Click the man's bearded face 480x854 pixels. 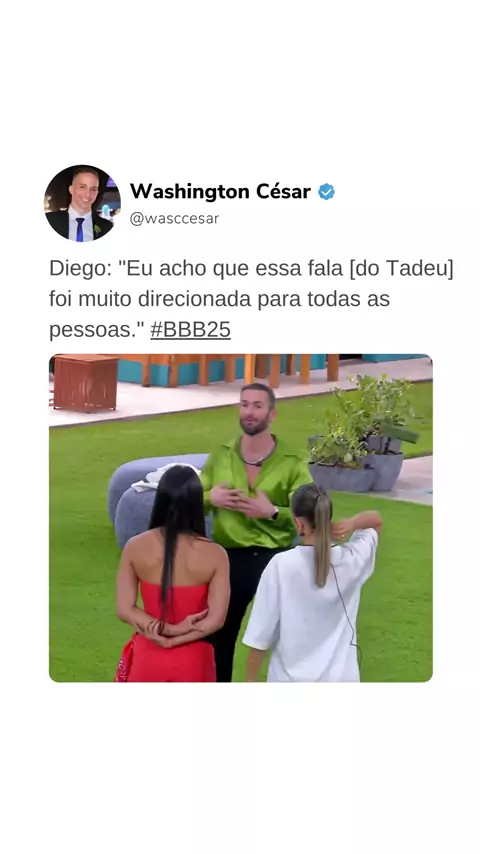tap(256, 411)
